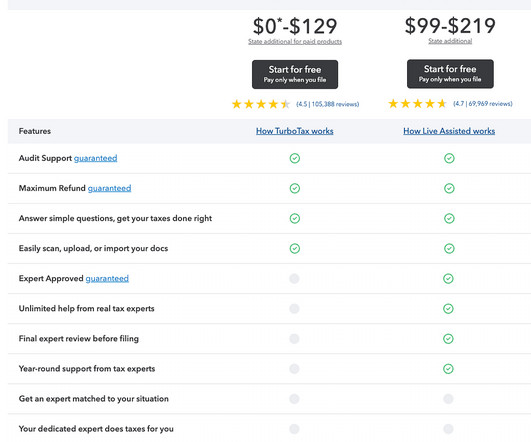Click 'Answer simple questions, get your taxes done right'

[x=115, y=218]
